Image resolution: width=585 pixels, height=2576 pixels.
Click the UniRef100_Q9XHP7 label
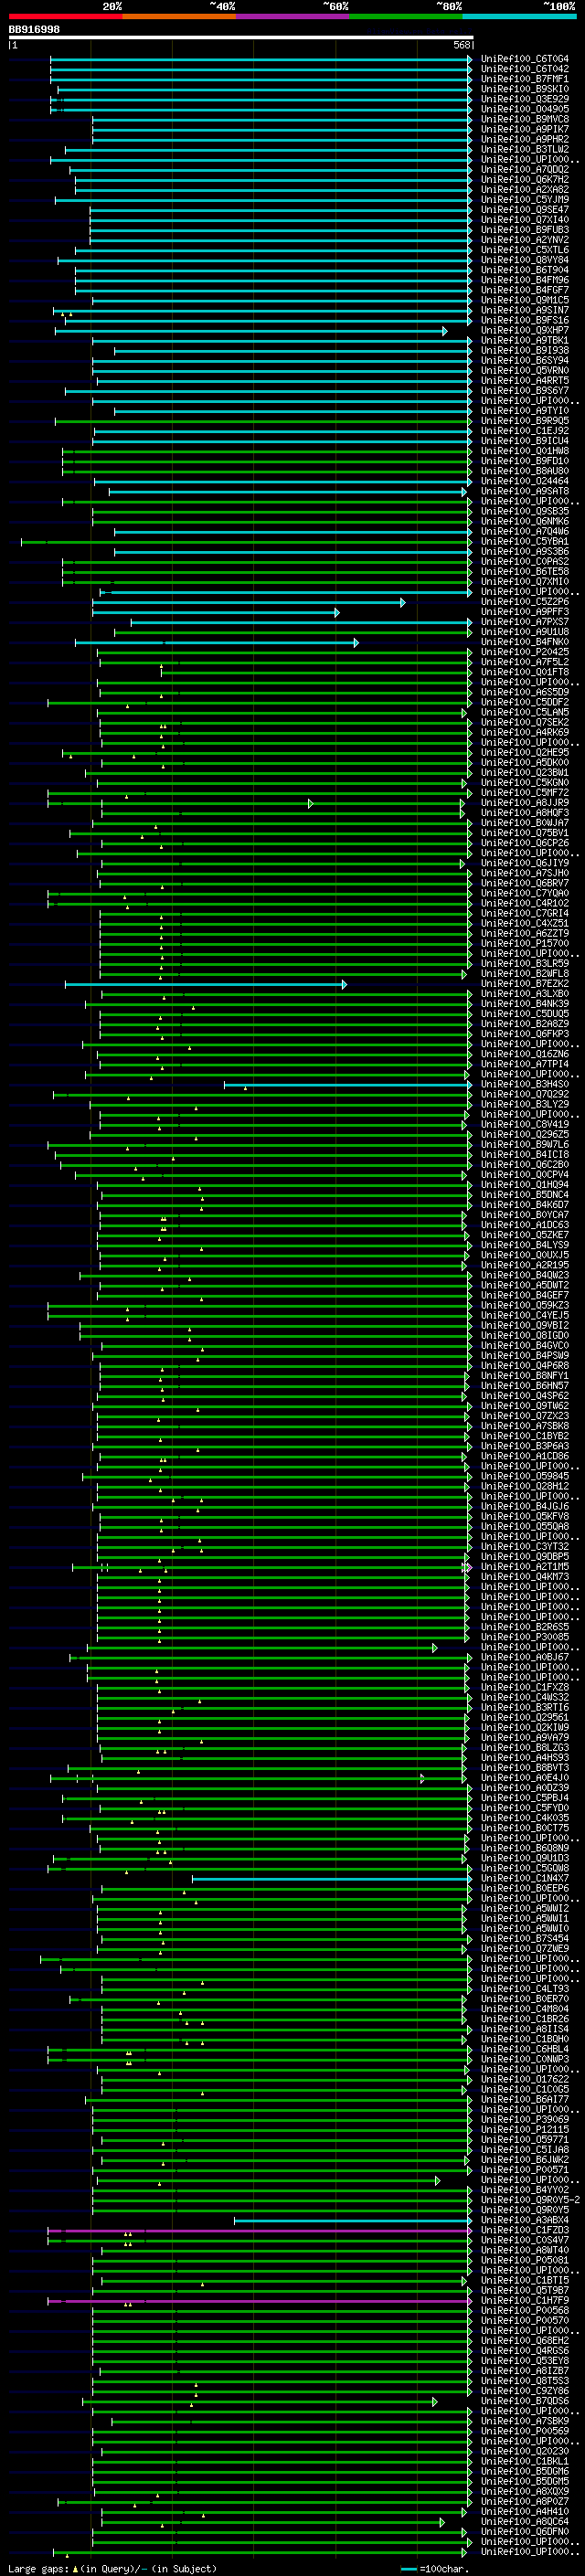coord(525,330)
